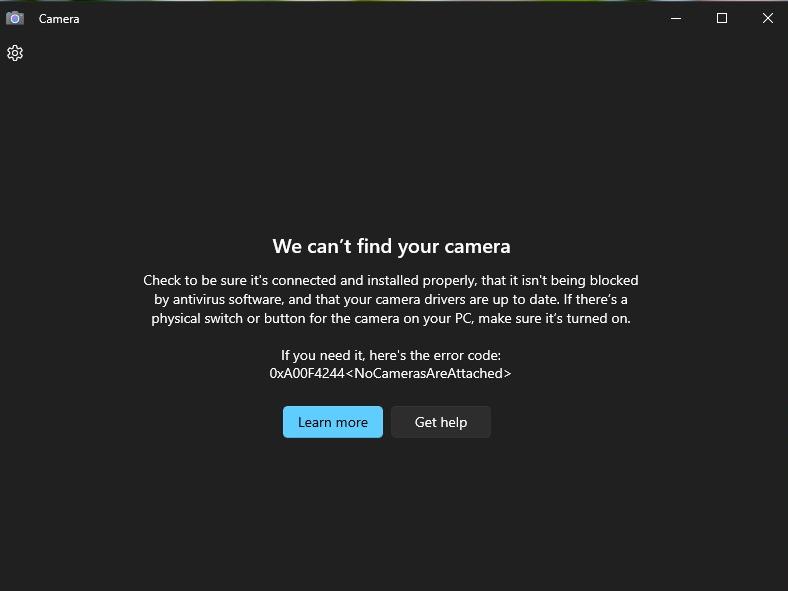Click the NoCamerasAreAttached error label

[x=429, y=373]
